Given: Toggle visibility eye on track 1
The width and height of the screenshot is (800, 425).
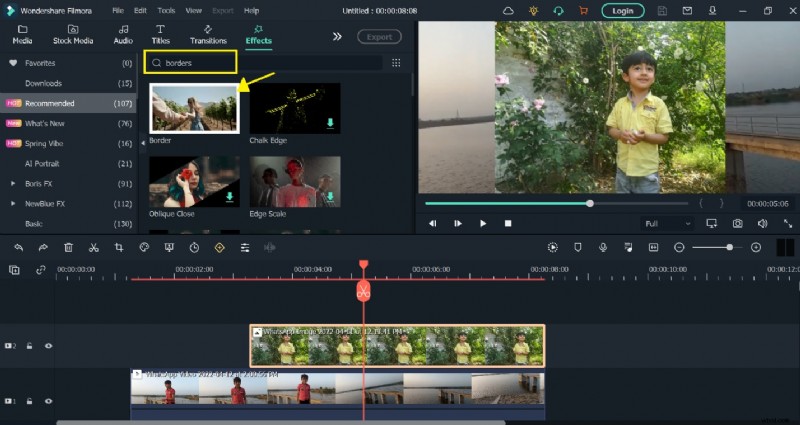Looking at the screenshot, I should [48, 401].
